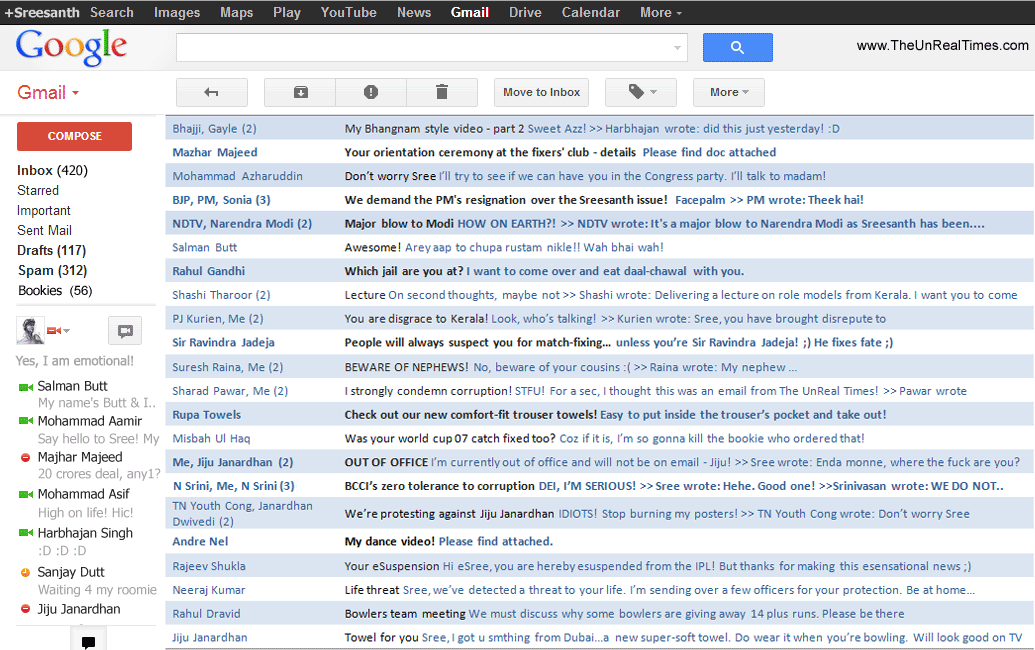The width and height of the screenshot is (1035, 650).
Task: Report spam using the exclamation icon
Action: click(371, 92)
